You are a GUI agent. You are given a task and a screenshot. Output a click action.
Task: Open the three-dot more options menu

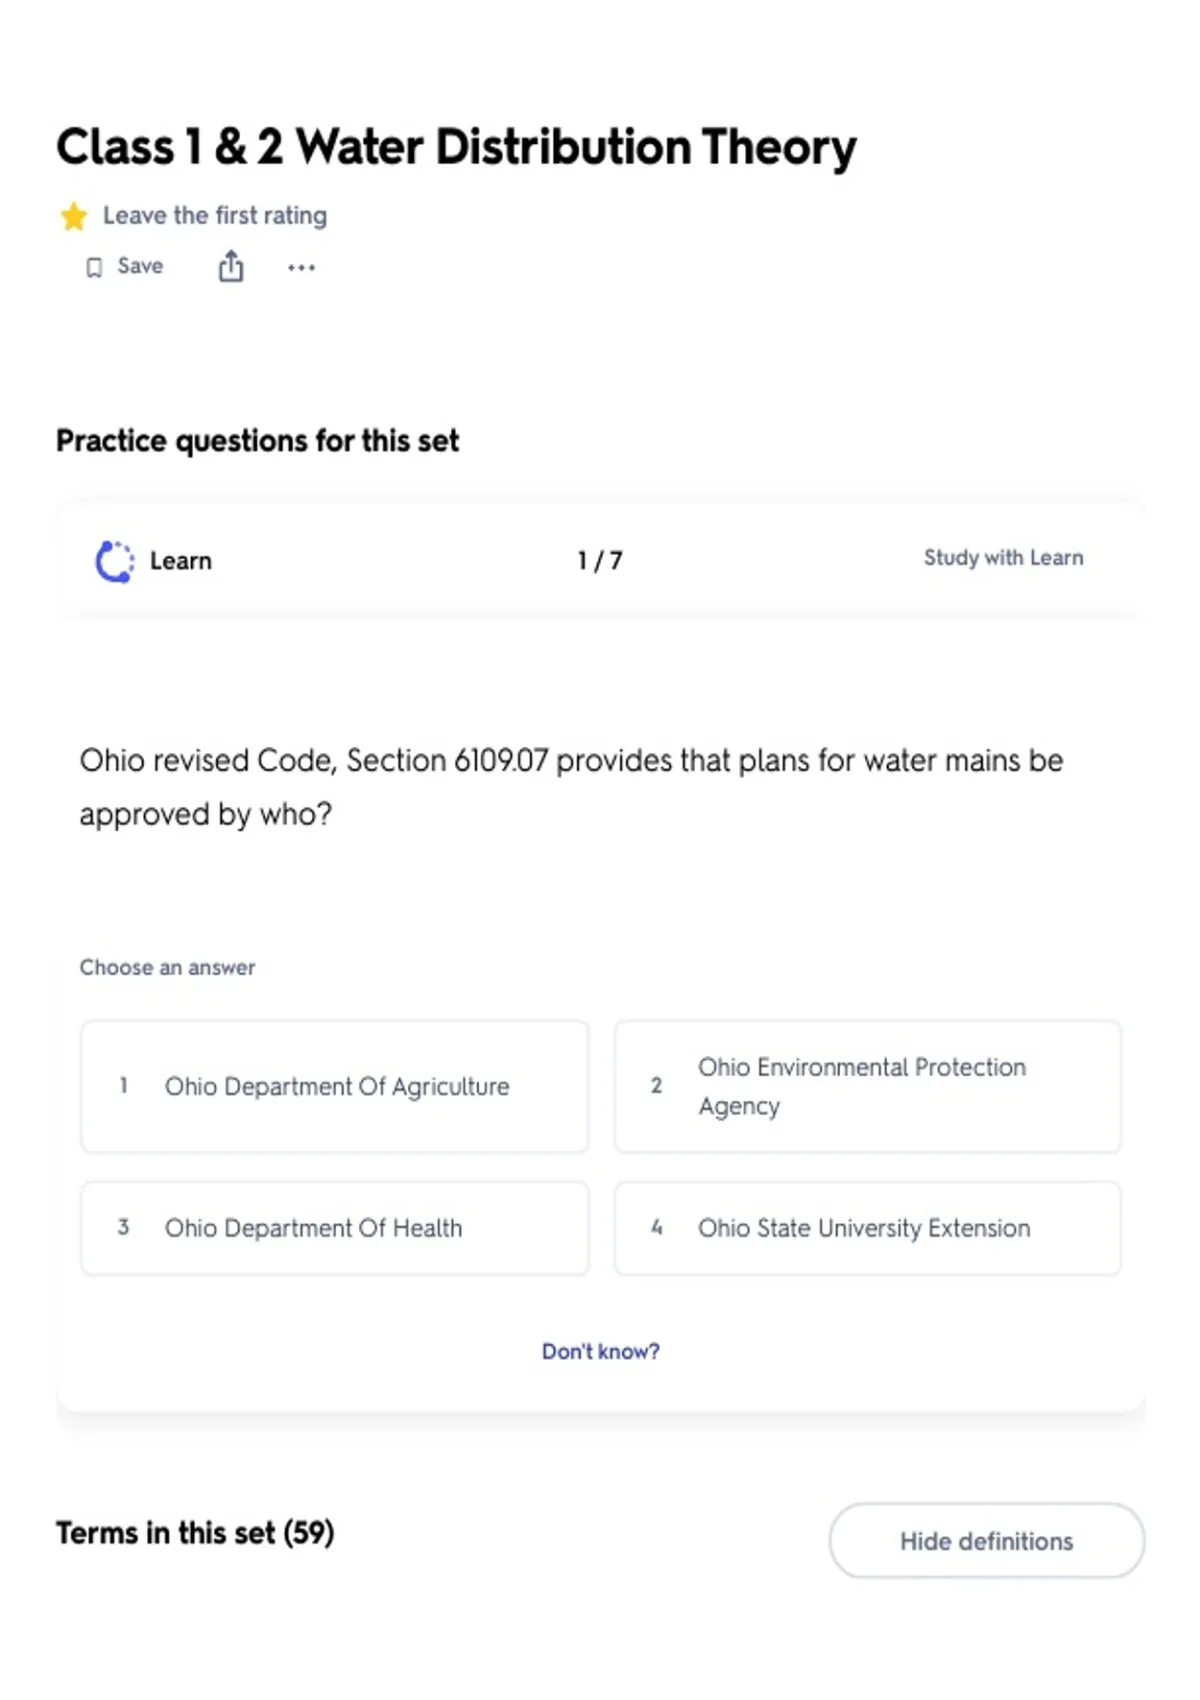[x=301, y=267]
